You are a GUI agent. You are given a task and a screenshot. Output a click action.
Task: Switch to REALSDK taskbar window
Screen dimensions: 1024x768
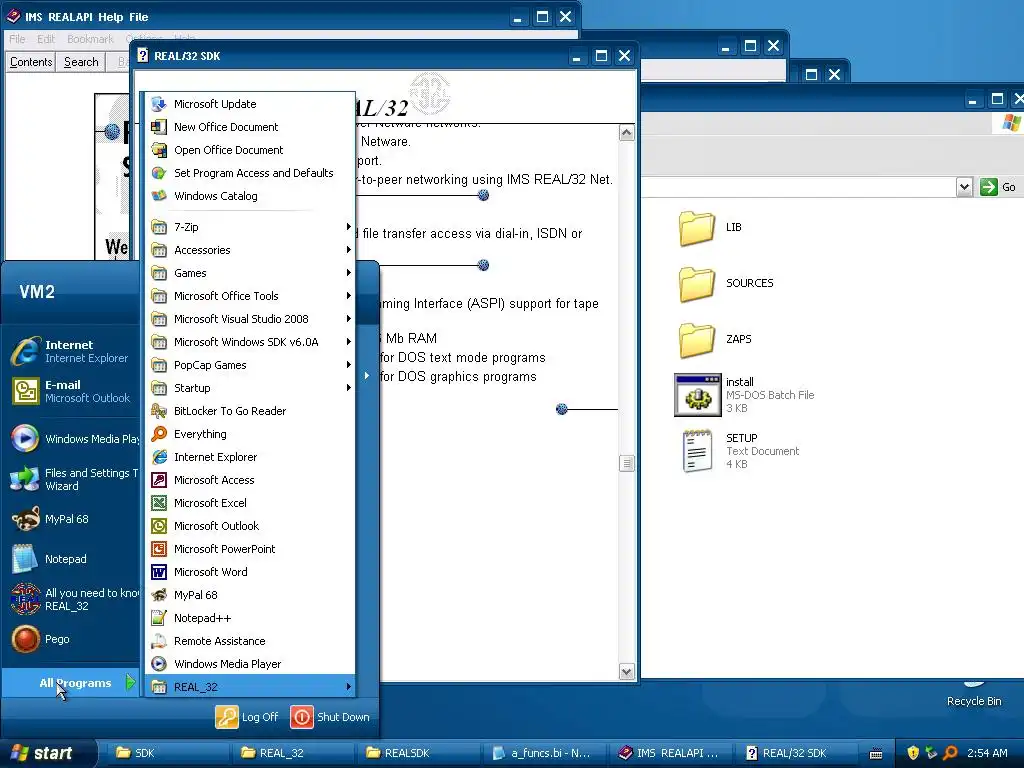coord(418,753)
